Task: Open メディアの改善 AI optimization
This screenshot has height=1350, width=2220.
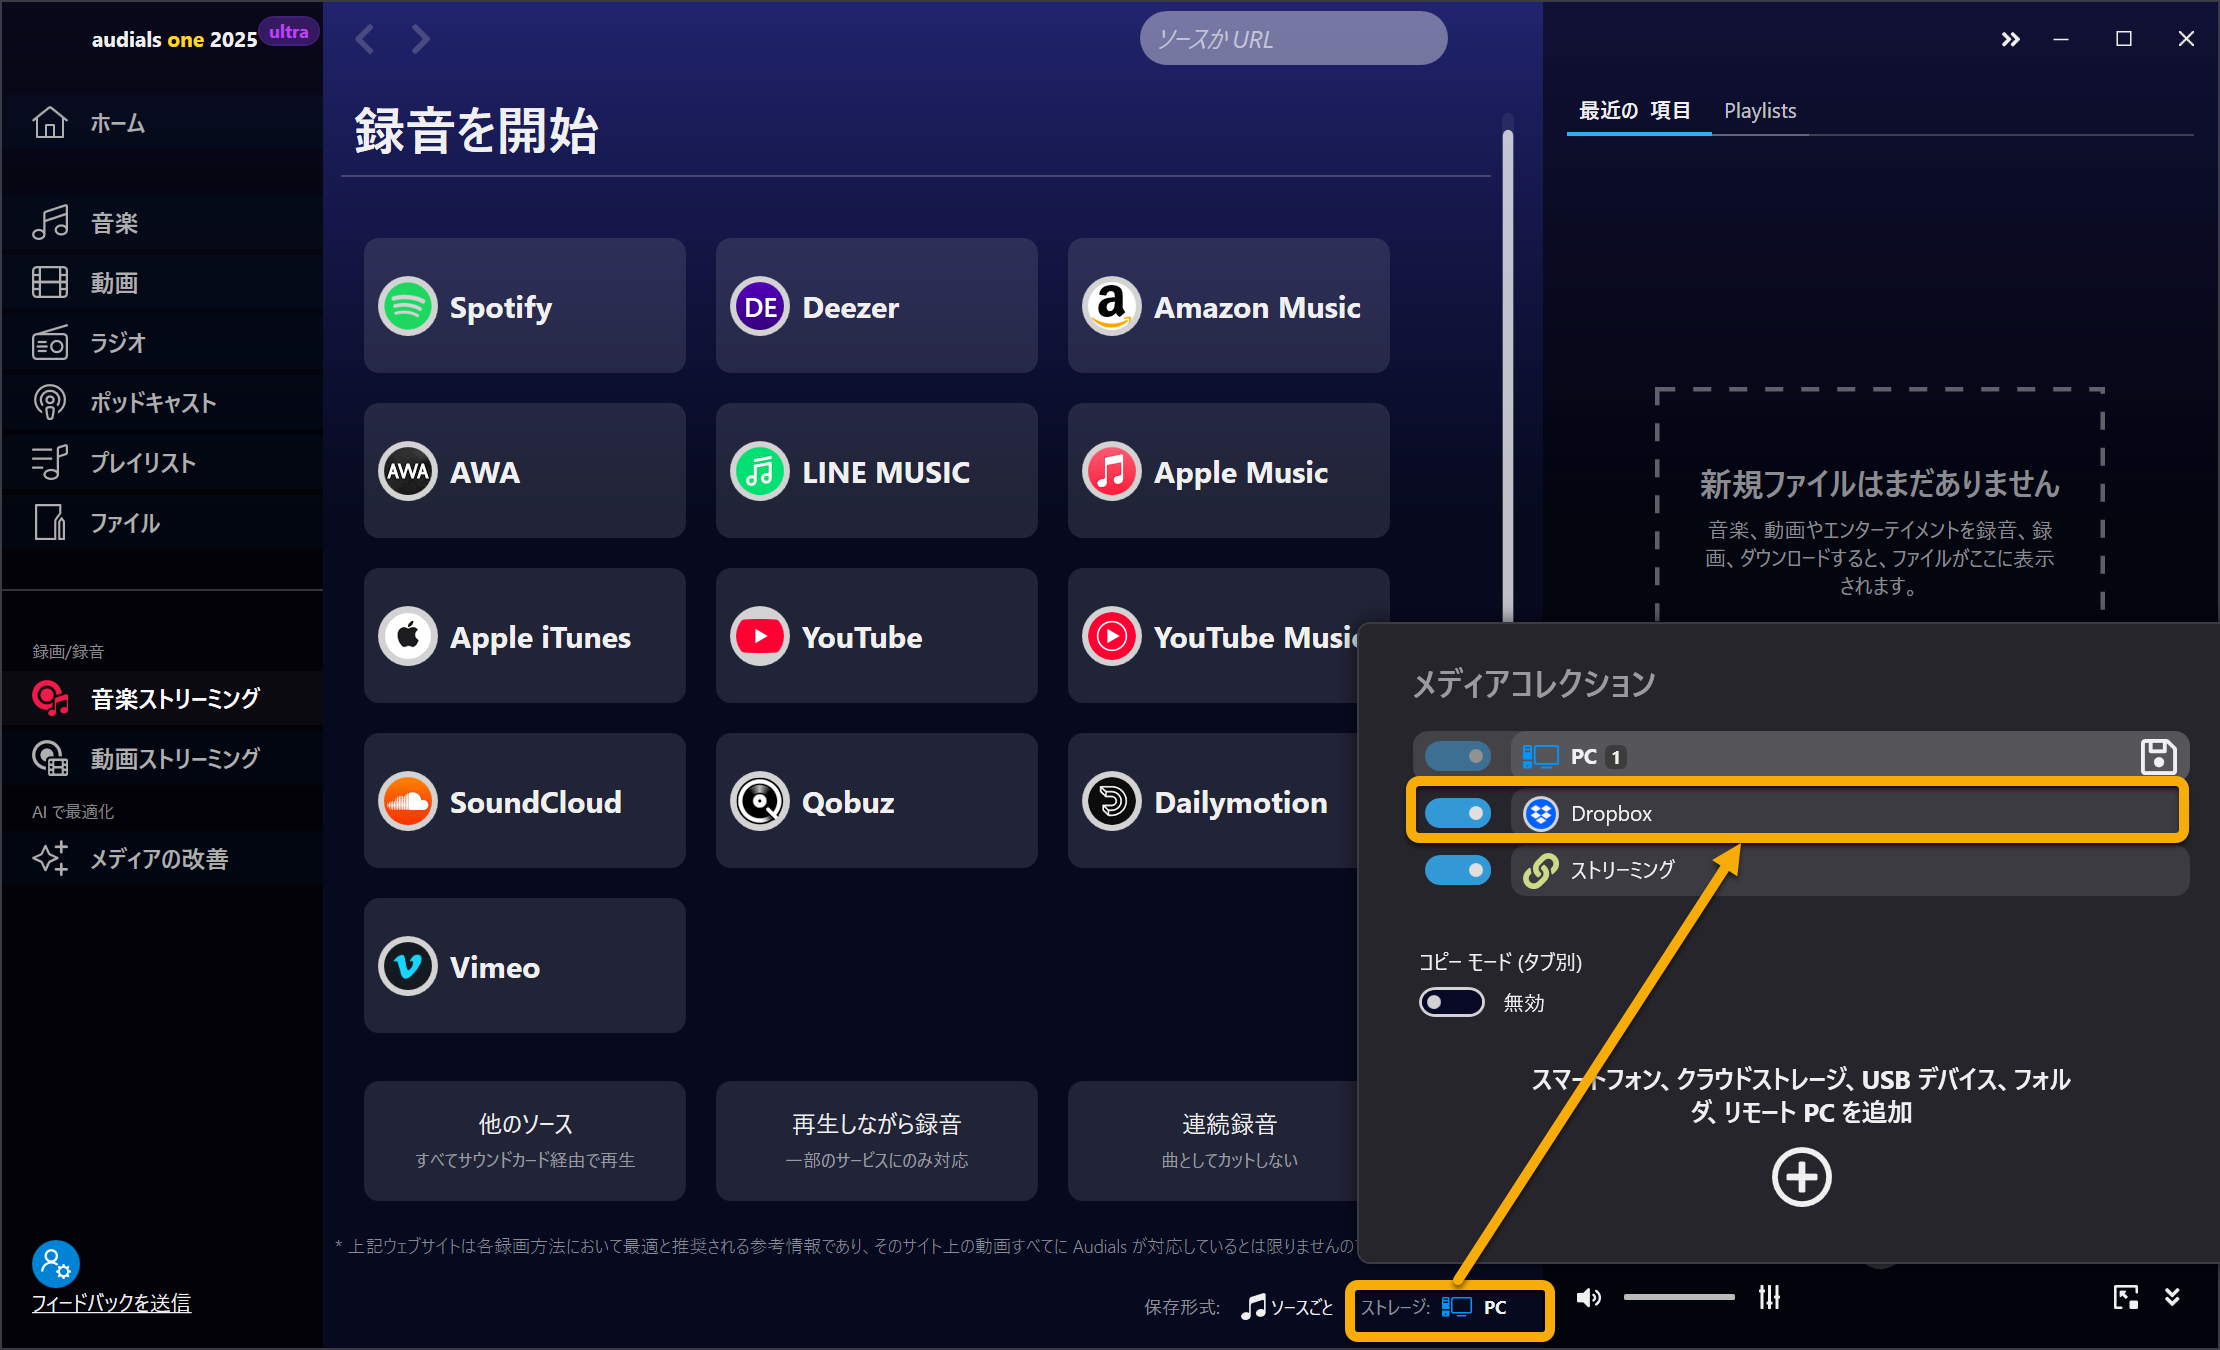Action: coord(162,858)
